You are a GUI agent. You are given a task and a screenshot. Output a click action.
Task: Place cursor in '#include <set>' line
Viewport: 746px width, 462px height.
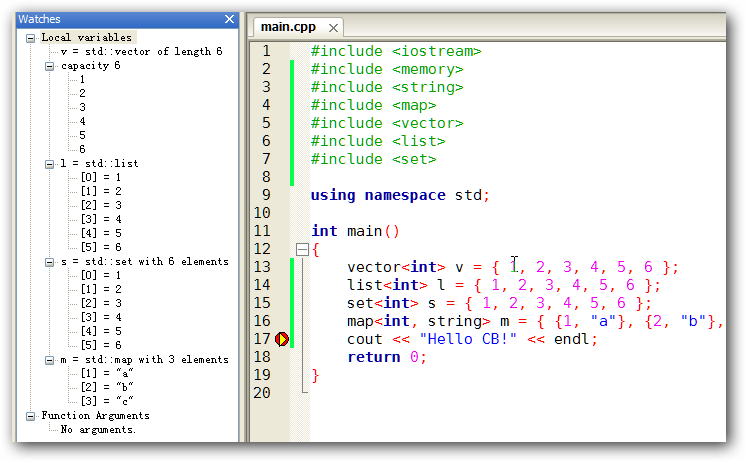373,159
